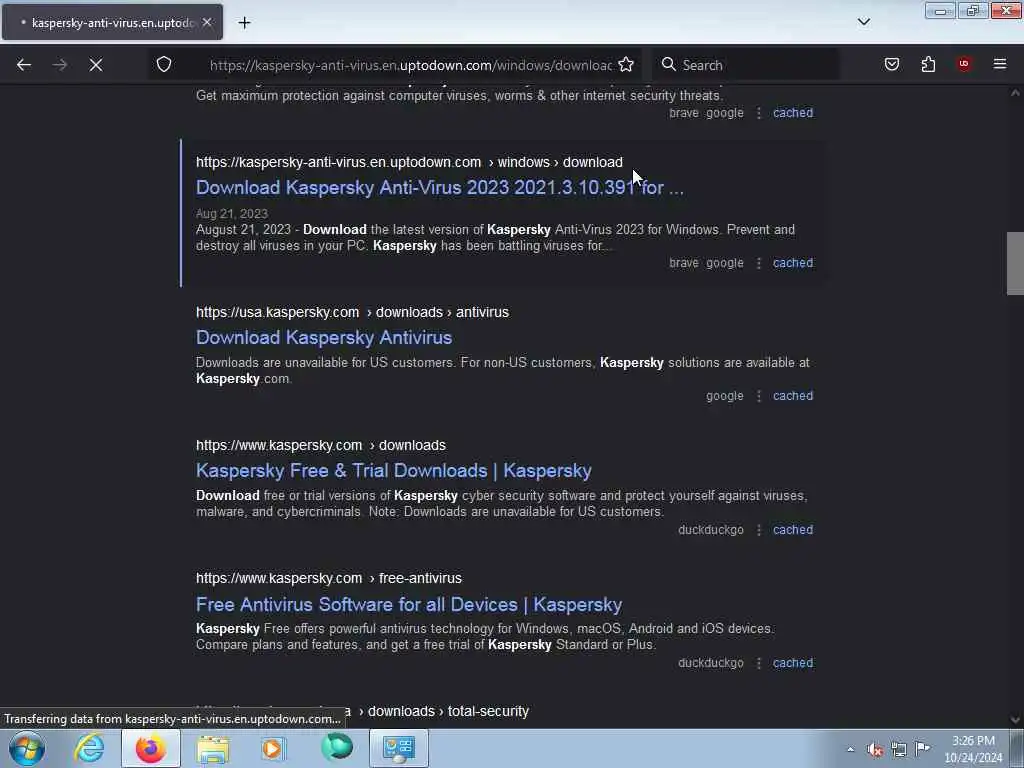Open cached link for Free & Trial Downloads
Image resolution: width=1024 pixels, height=768 pixels.
[x=793, y=530]
